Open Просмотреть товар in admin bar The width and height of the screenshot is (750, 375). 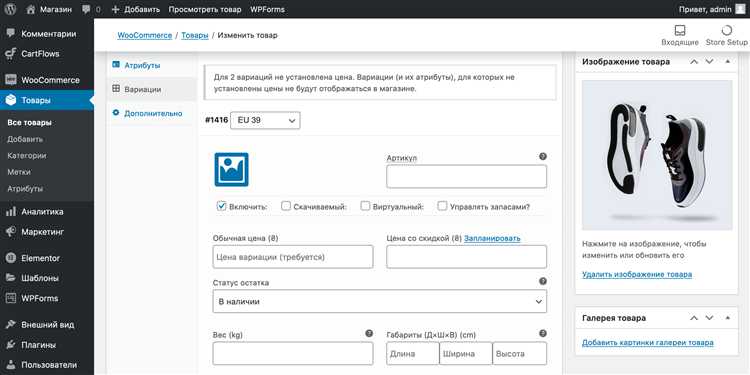206,9
